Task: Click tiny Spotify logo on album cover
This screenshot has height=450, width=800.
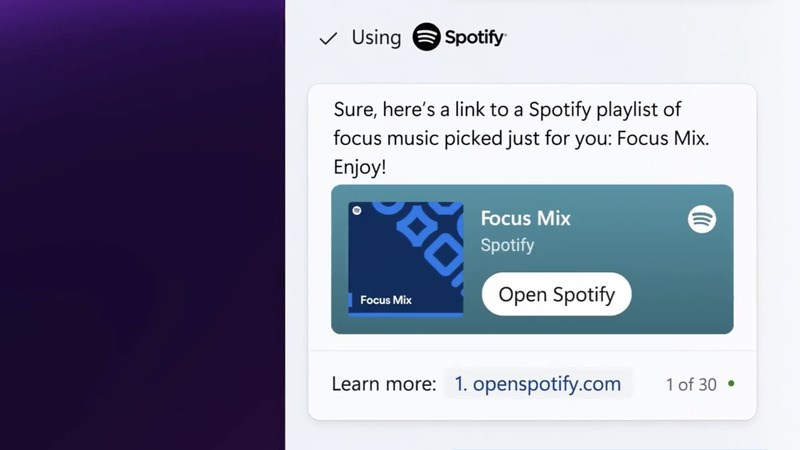Action: pos(357,211)
